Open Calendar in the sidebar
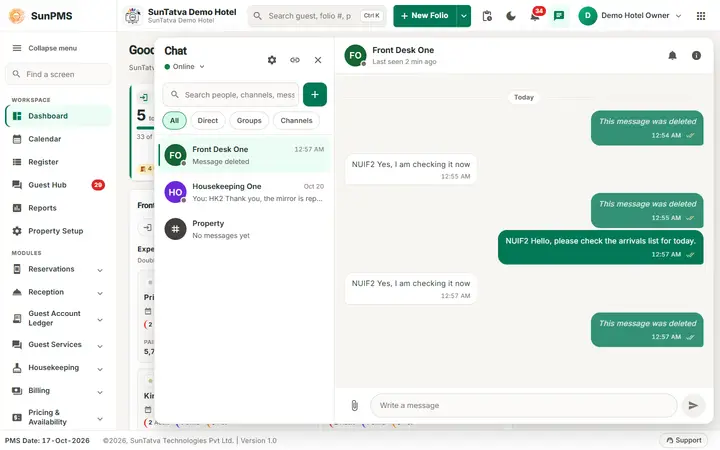The width and height of the screenshot is (720, 450). (58, 139)
